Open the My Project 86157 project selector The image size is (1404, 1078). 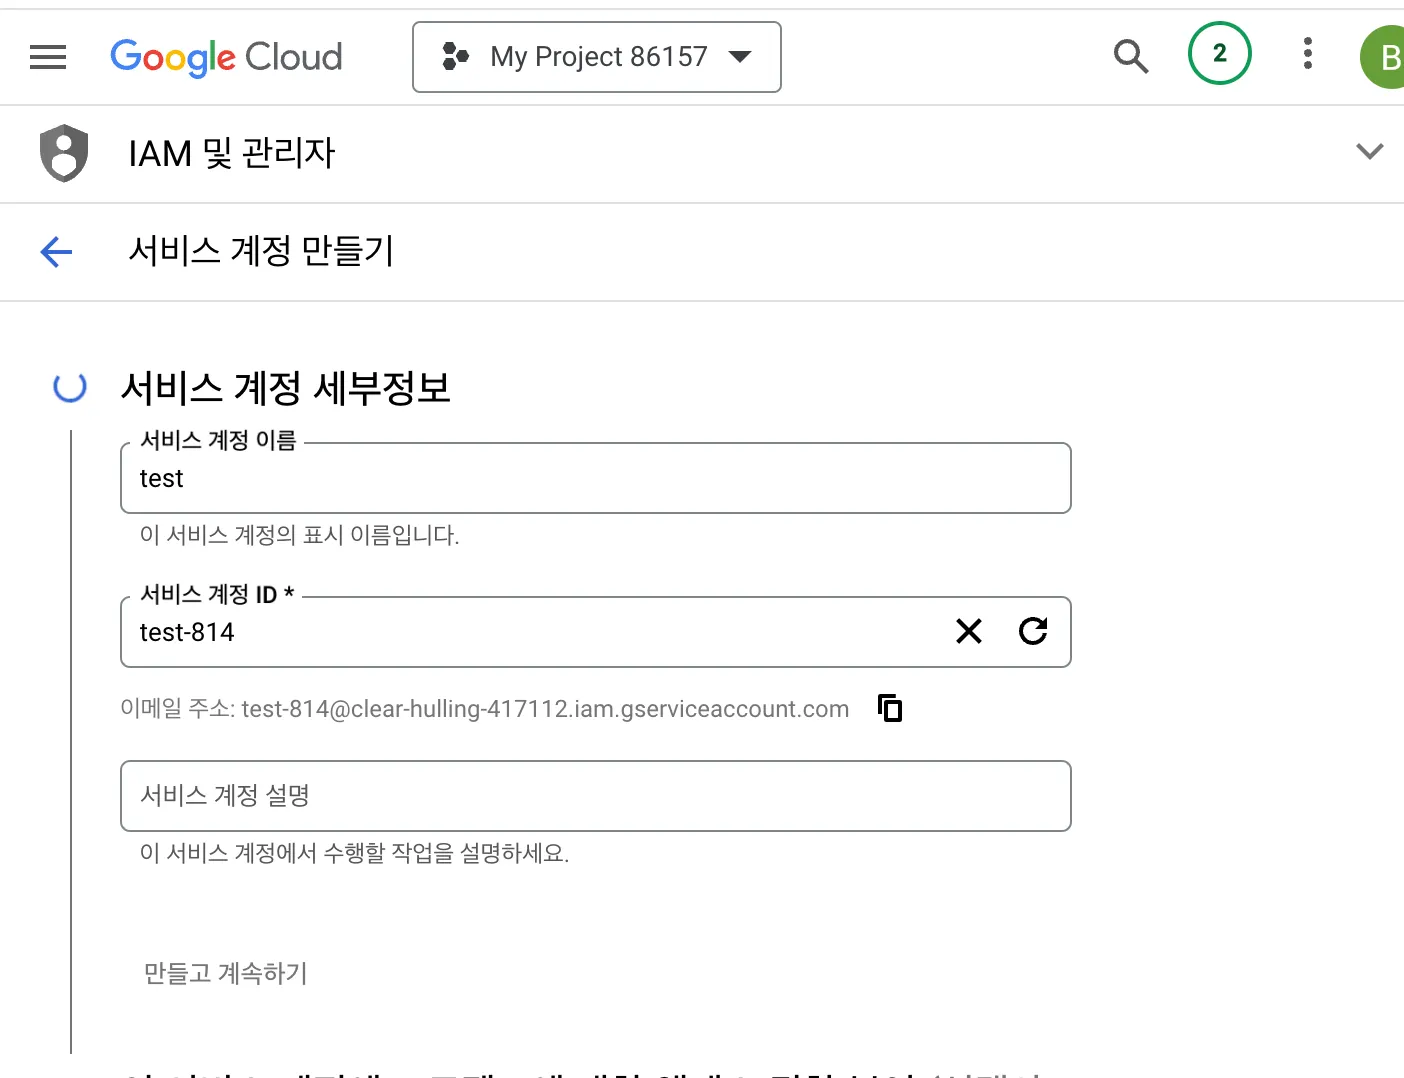(x=596, y=57)
